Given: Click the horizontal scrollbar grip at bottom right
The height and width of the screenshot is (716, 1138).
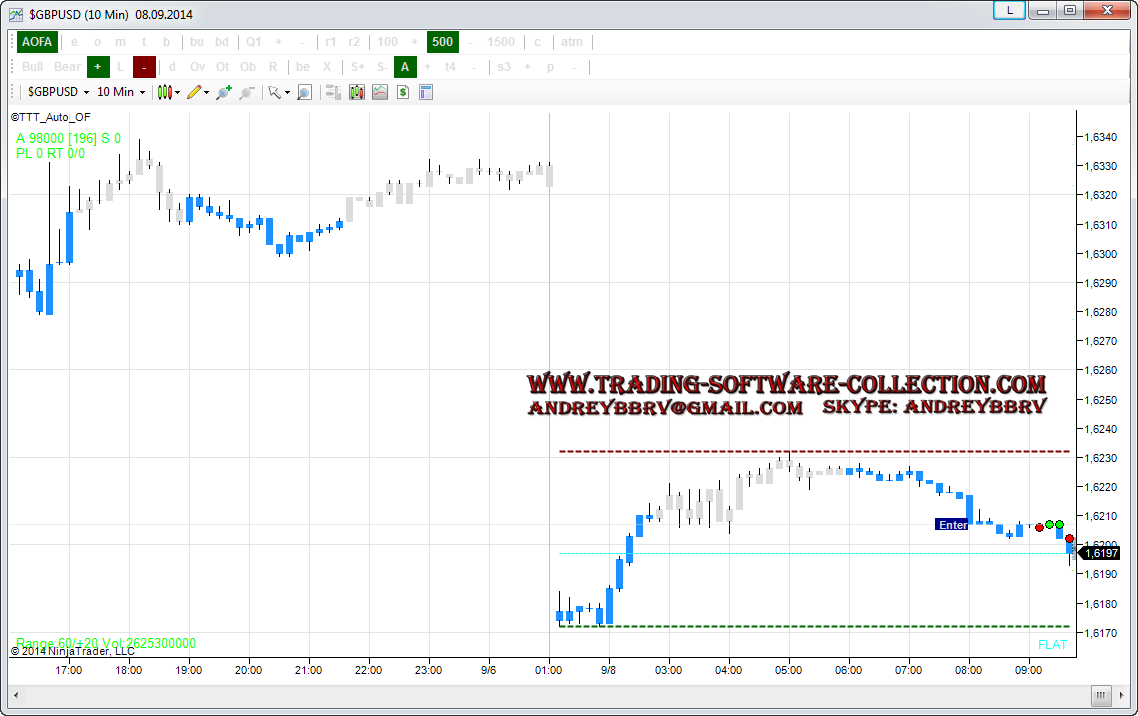Looking at the screenshot, I should coord(1100,696).
